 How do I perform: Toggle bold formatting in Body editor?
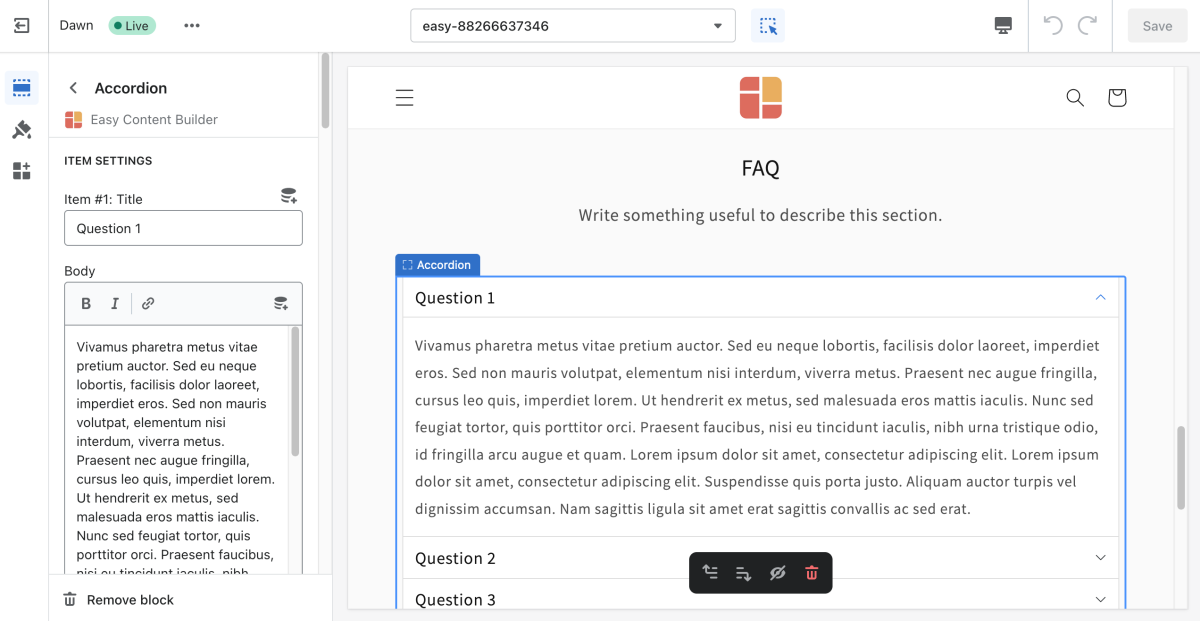coord(86,304)
